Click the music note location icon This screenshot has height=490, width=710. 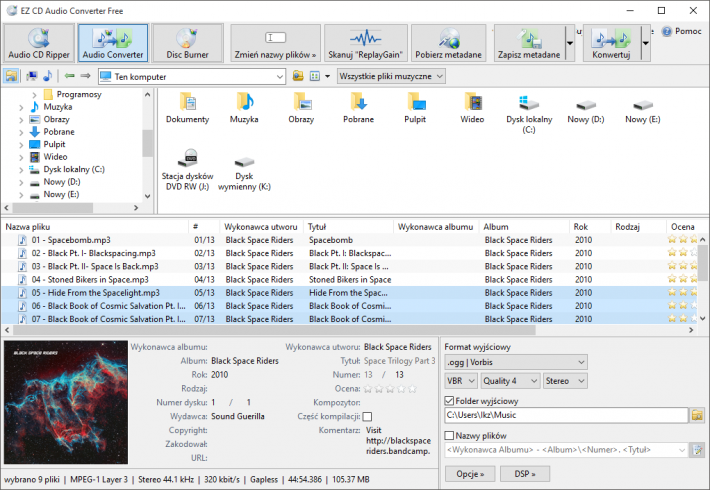pyautogui.click(x=48, y=76)
